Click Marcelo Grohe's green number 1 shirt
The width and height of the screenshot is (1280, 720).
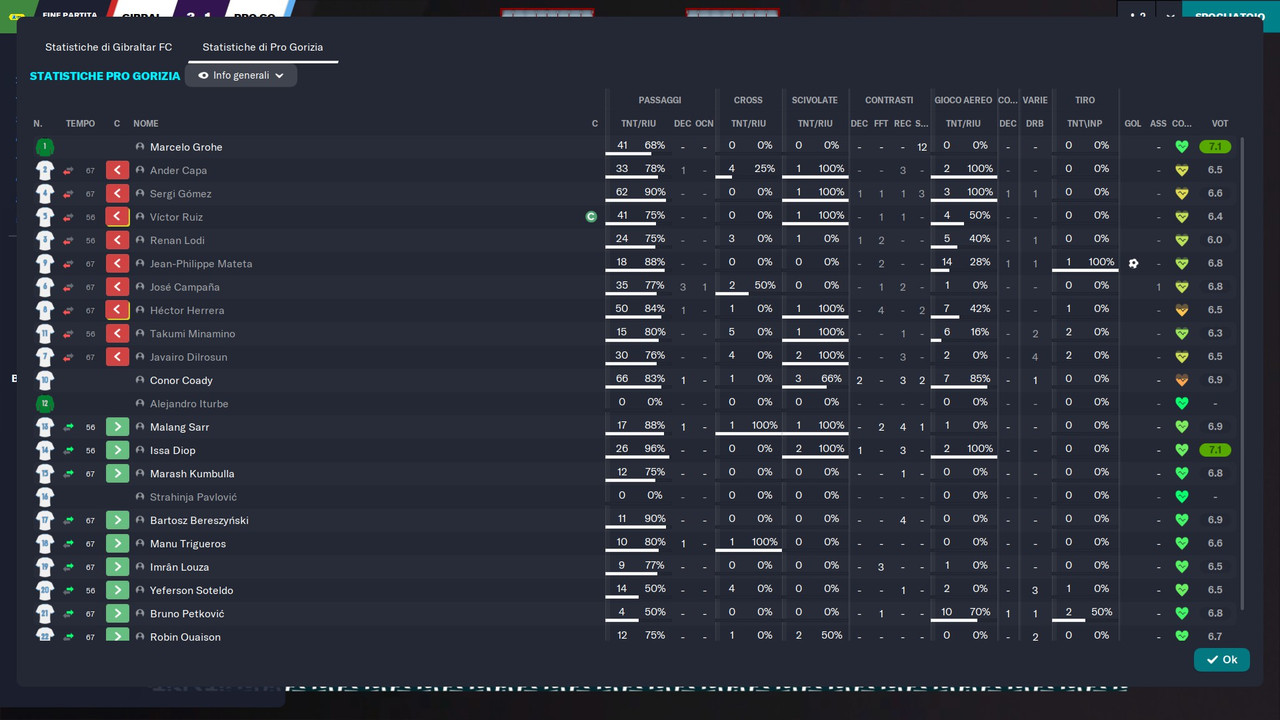point(44,147)
